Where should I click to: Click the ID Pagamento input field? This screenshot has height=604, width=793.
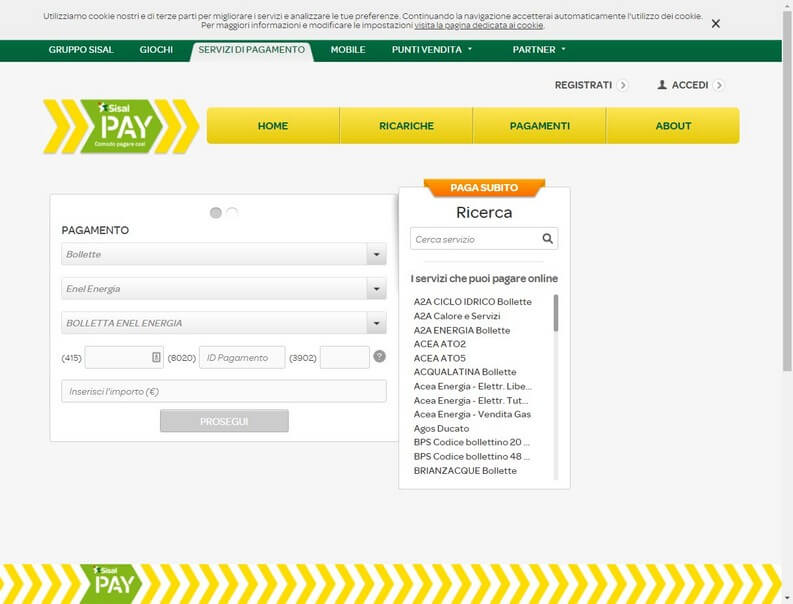pos(242,357)
